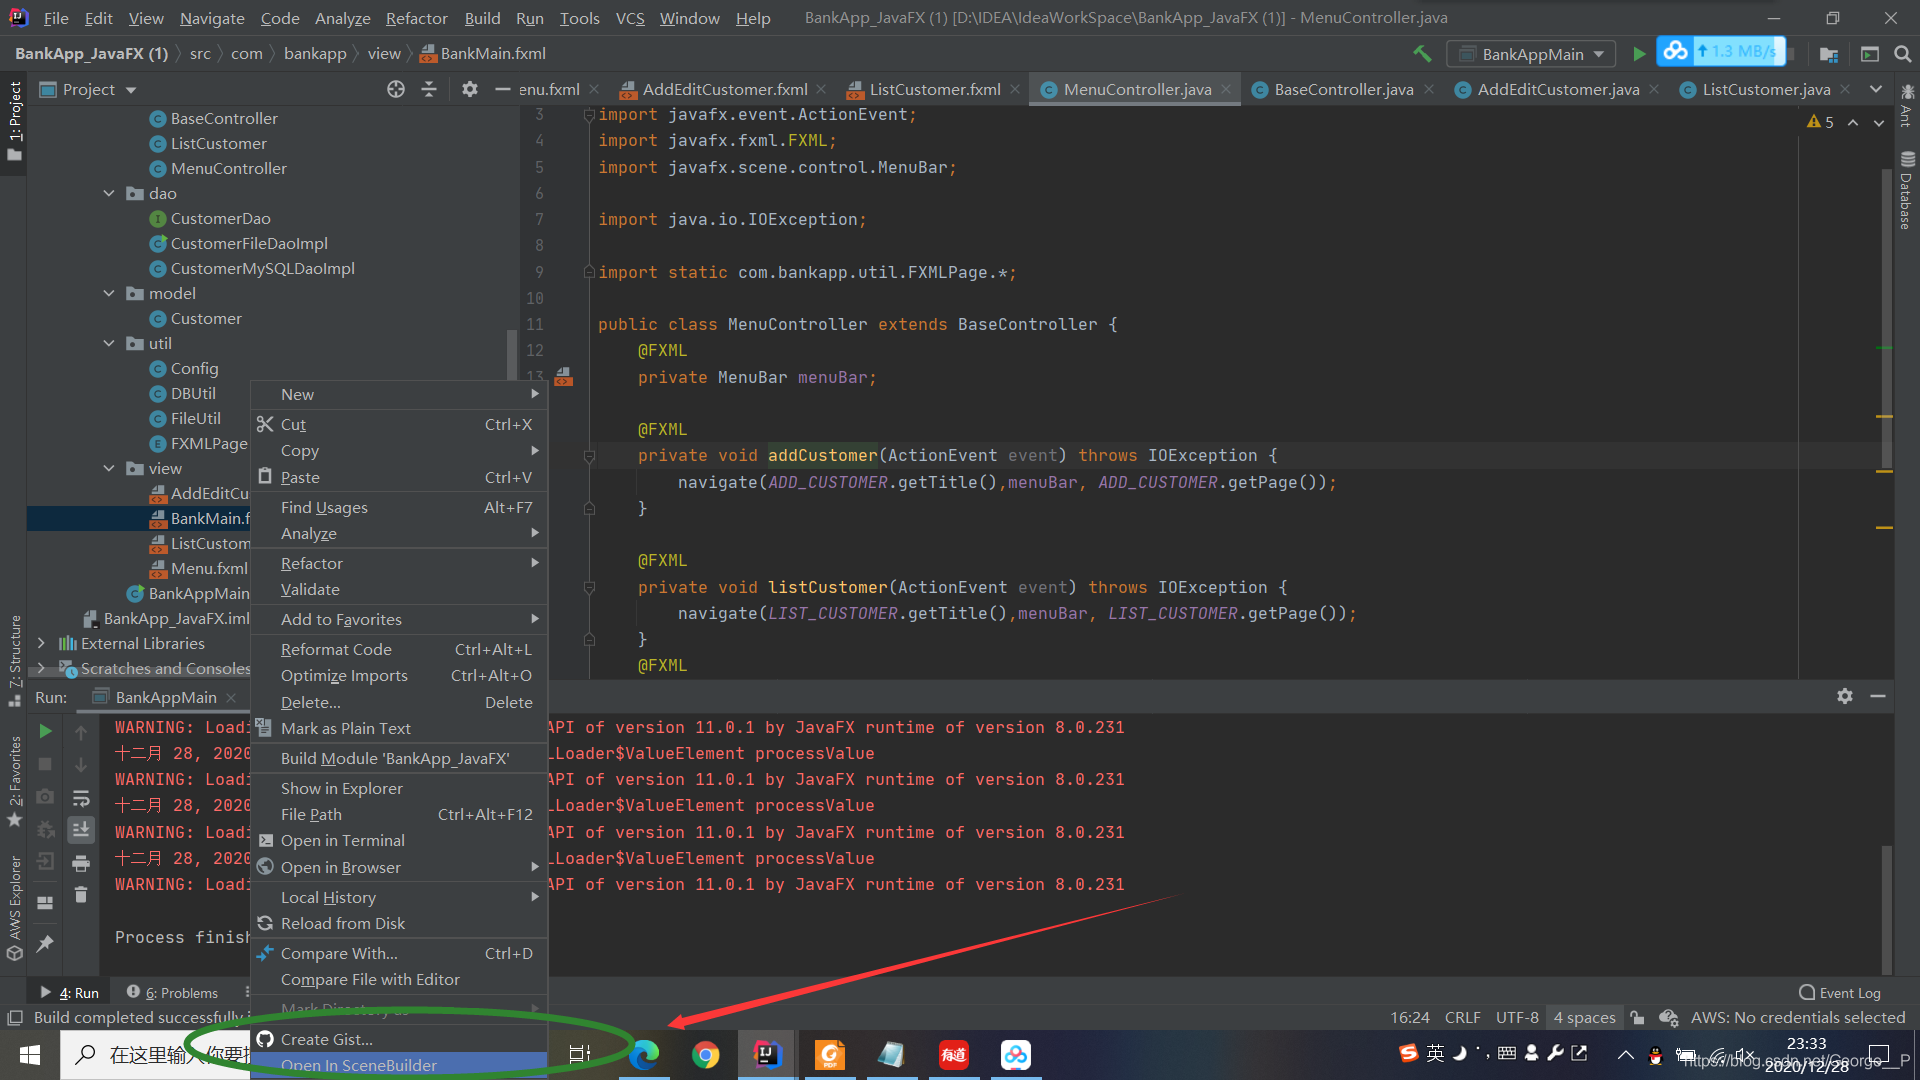Toggle soft-wrap in the Run console
This screenshot has width=1920, height=1080.
click(81, 797)
